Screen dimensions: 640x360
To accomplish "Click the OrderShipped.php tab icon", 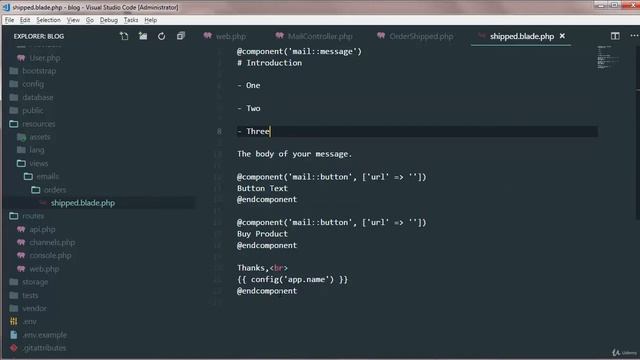I will point(381,36).
